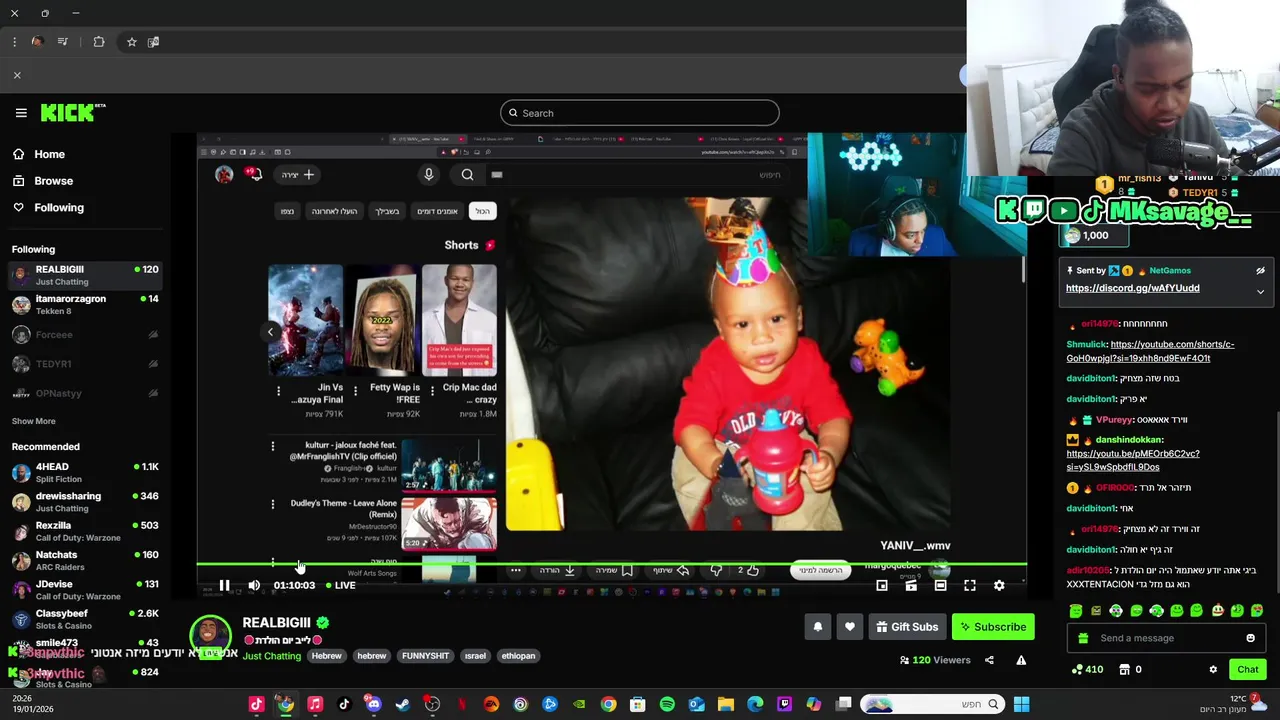Open Spotify from the taskbar
The height and width of the screenshot is (720, 1280).
click(667, 704)
